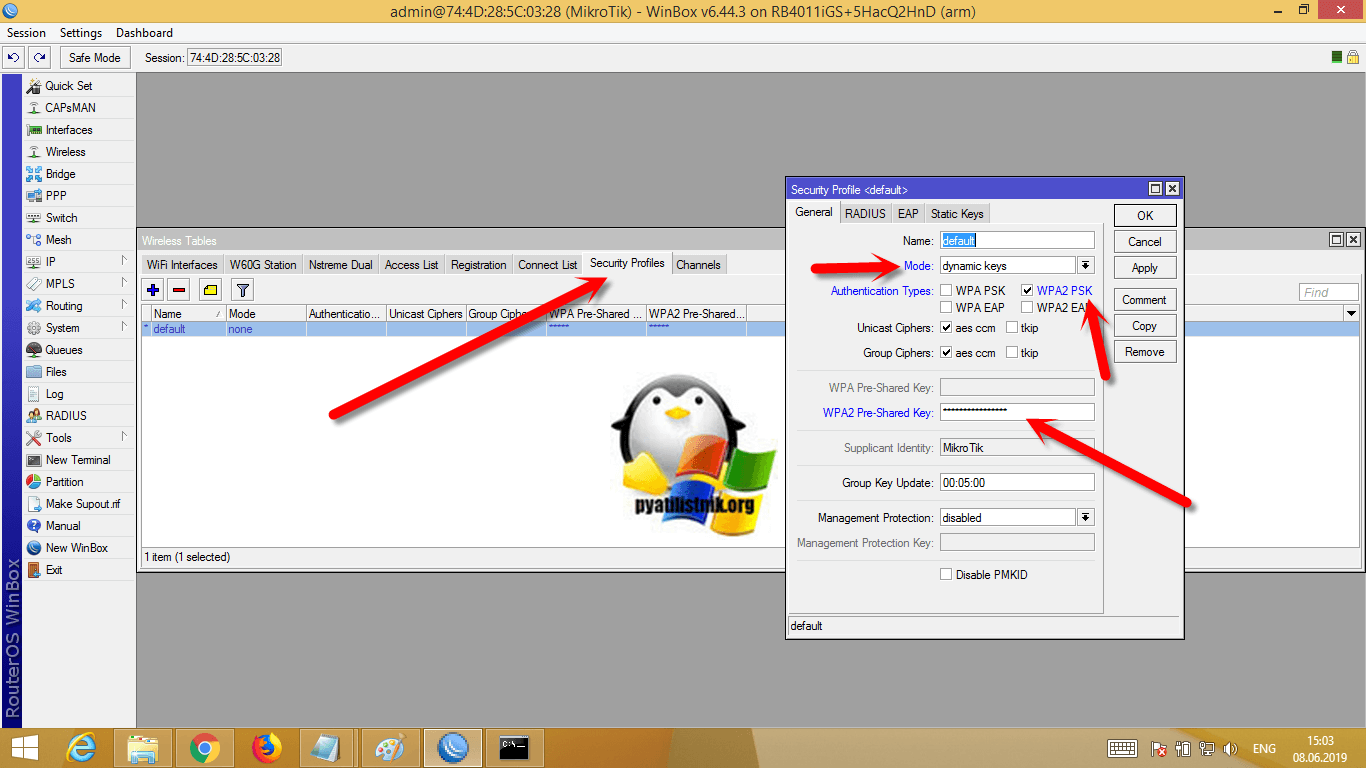
Task: Click the redo arrow icon
Action: (x=39, y=58)
